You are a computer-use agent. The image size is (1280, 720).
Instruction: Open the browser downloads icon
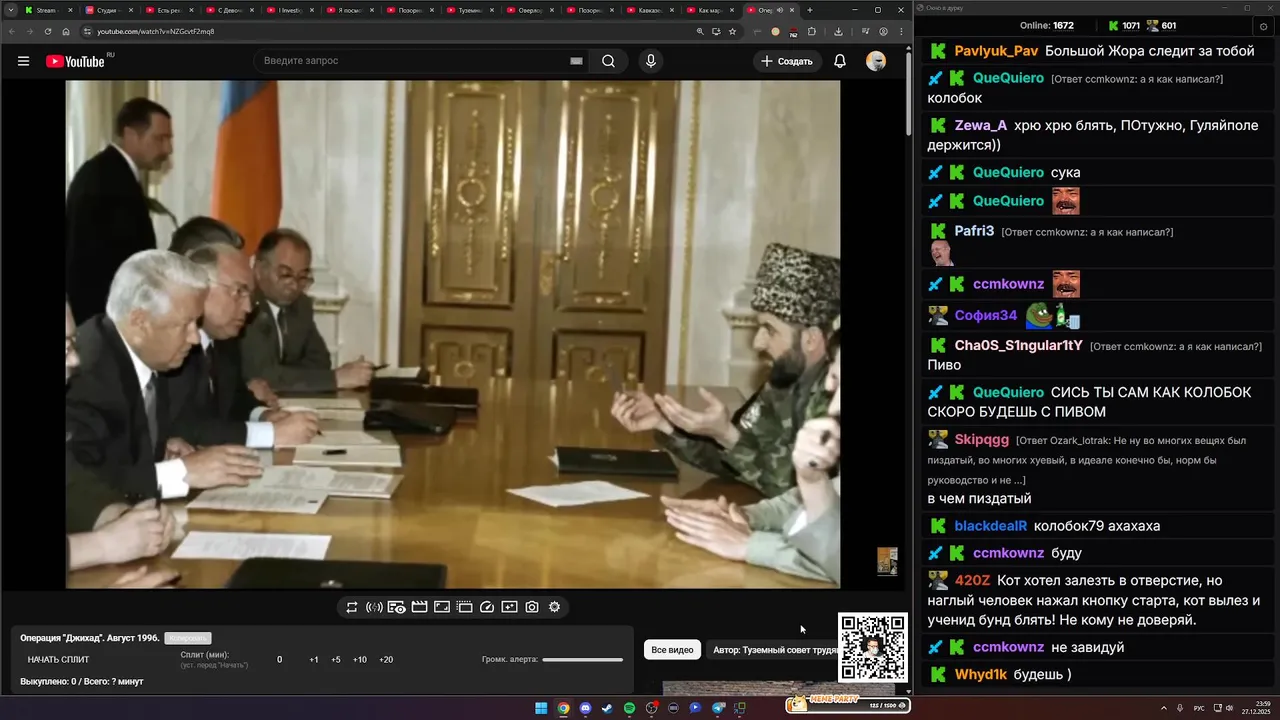(x=838, y=31)
